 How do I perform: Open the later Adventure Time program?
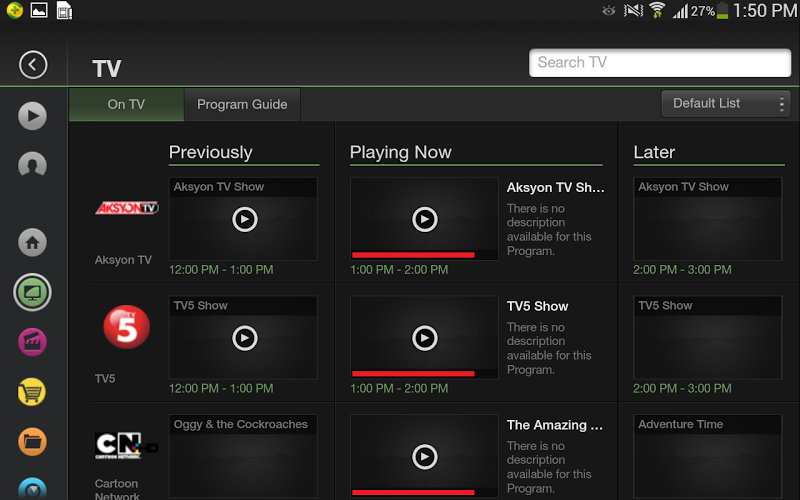point(708,456)
